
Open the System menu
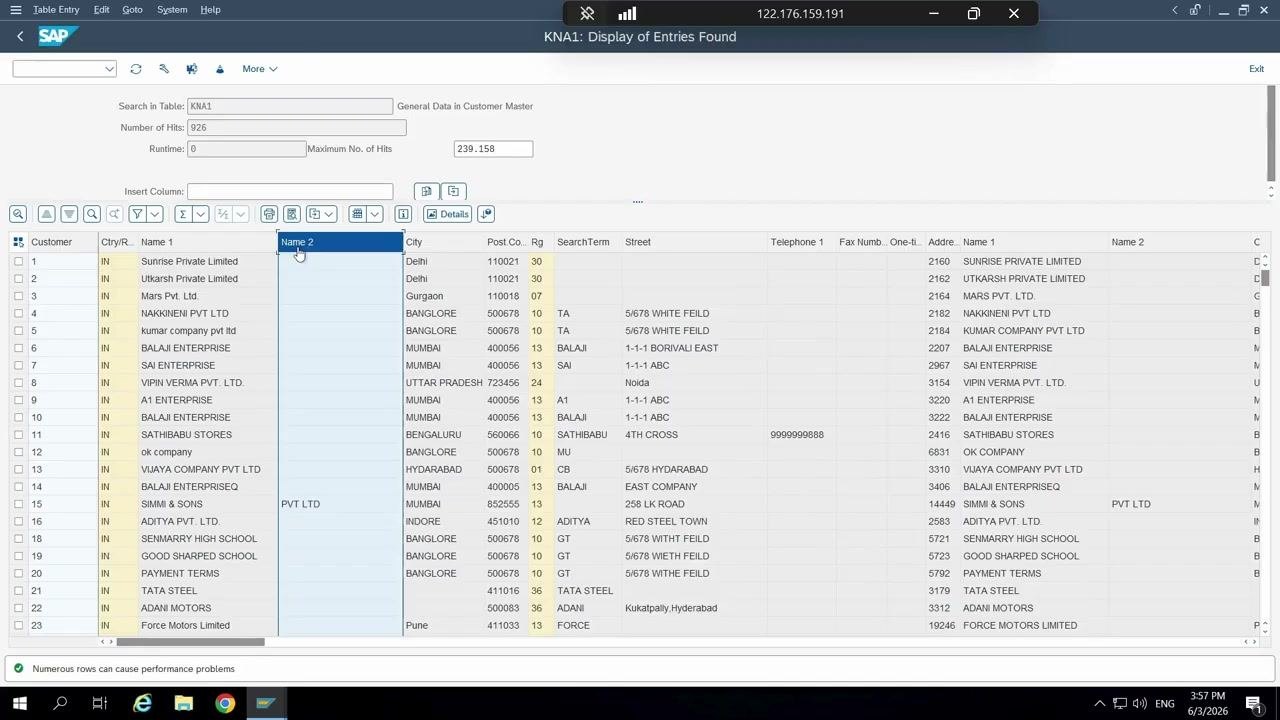(172, 10)
